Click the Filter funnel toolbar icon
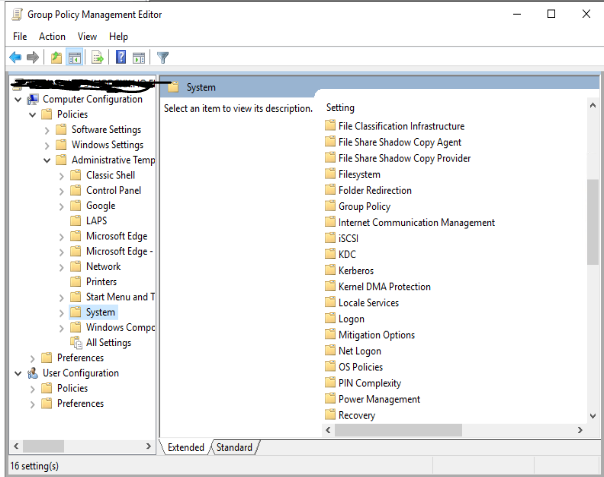 click(x=163, y=58)
